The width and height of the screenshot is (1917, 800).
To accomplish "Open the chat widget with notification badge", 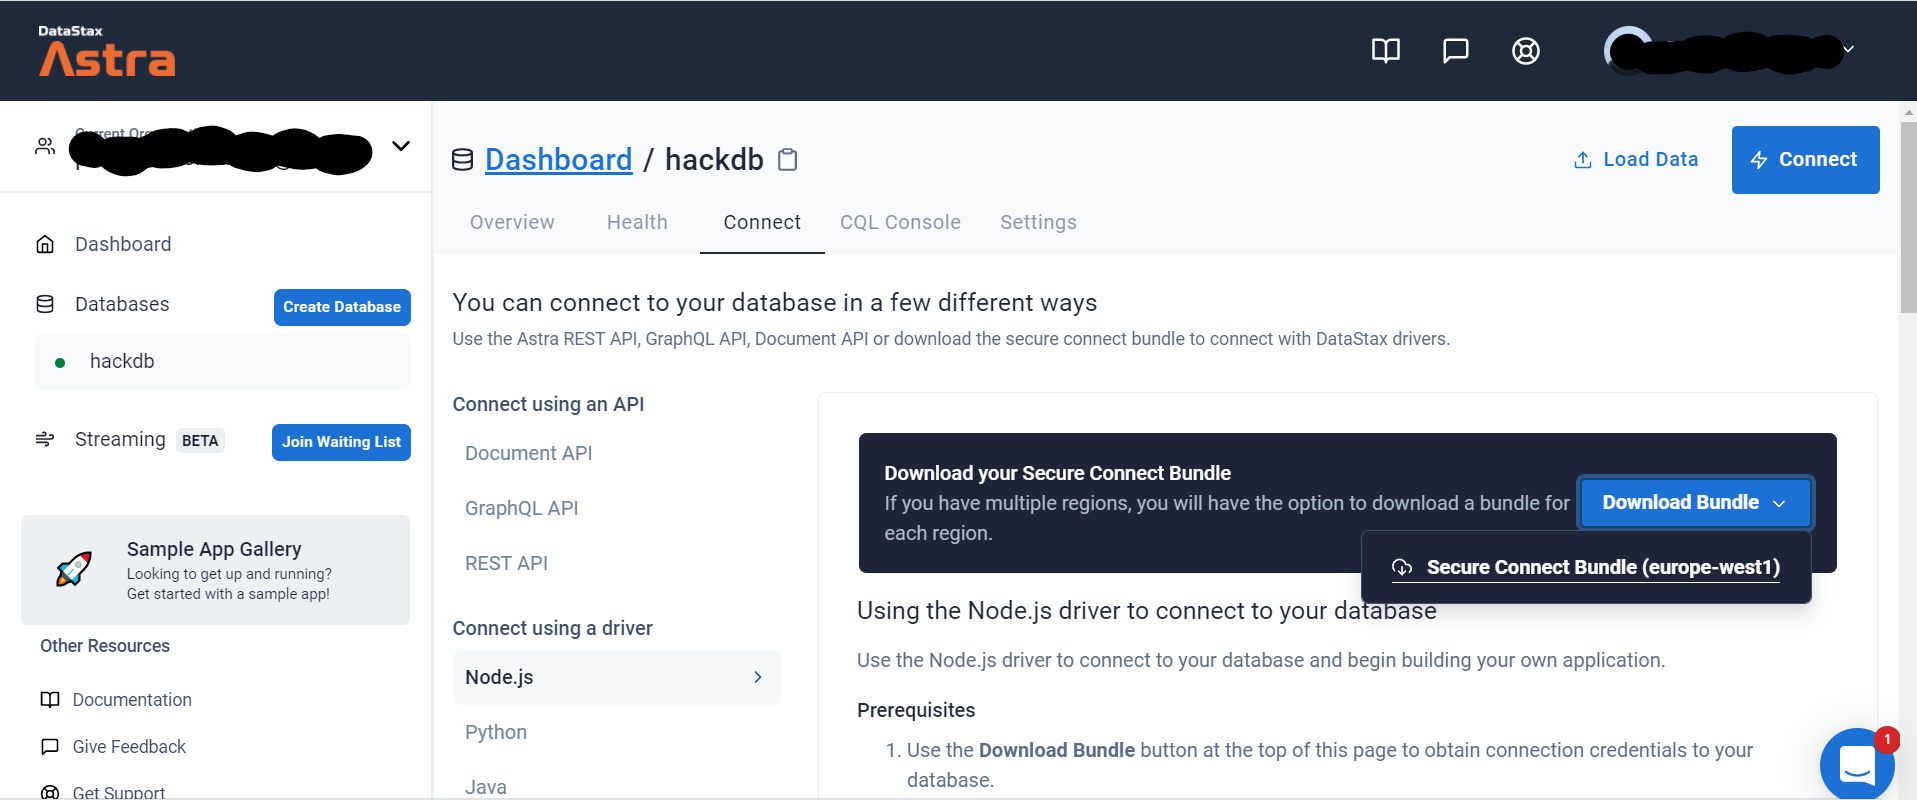I will coord(1857,764).
